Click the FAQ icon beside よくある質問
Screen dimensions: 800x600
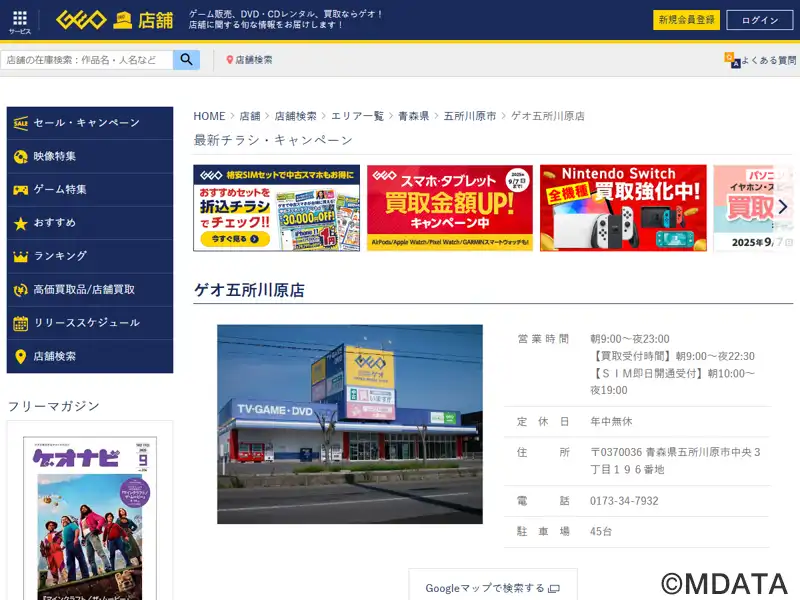tap(732, 60)
